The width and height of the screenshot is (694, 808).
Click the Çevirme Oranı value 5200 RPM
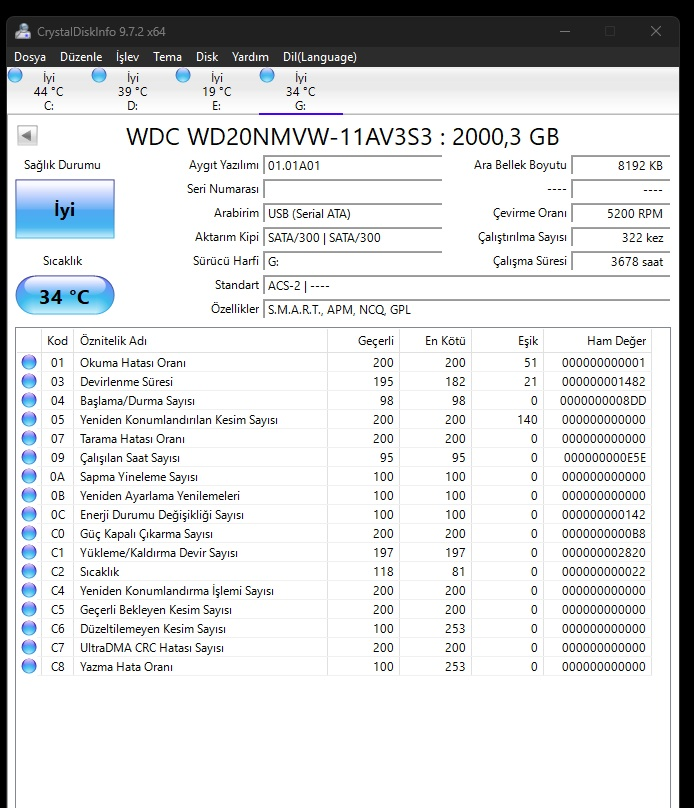click(621, 213)
